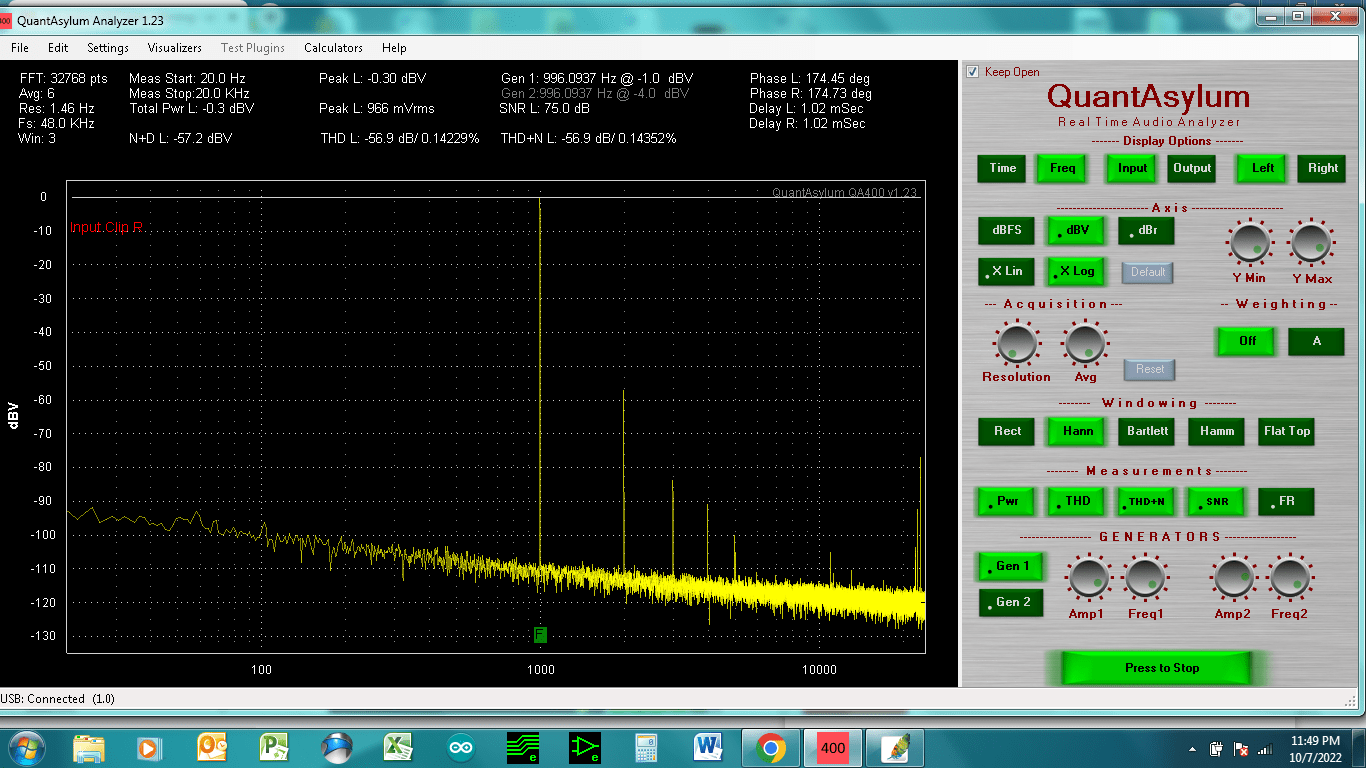This screenshot has width=1366, height=768.
Task: Click the Resolution knob
Action: [1016, 344]
